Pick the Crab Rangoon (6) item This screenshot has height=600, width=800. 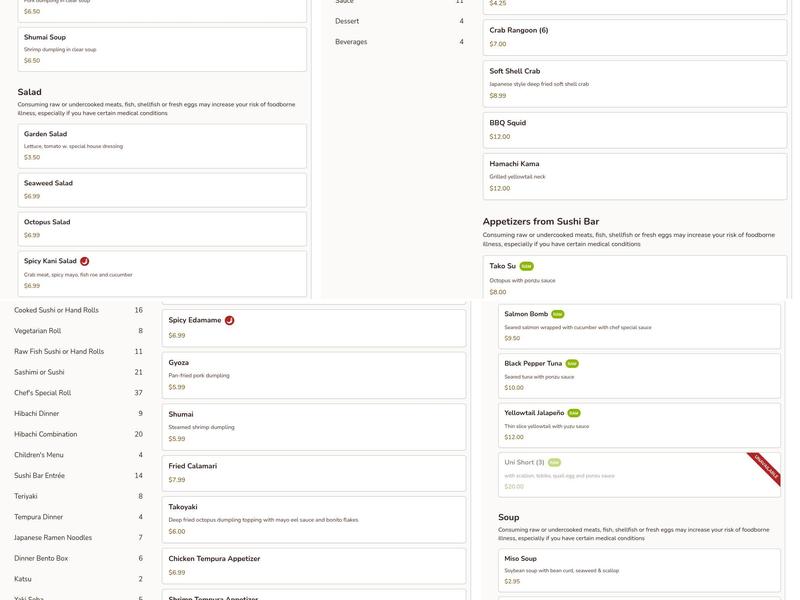point(634,37)
